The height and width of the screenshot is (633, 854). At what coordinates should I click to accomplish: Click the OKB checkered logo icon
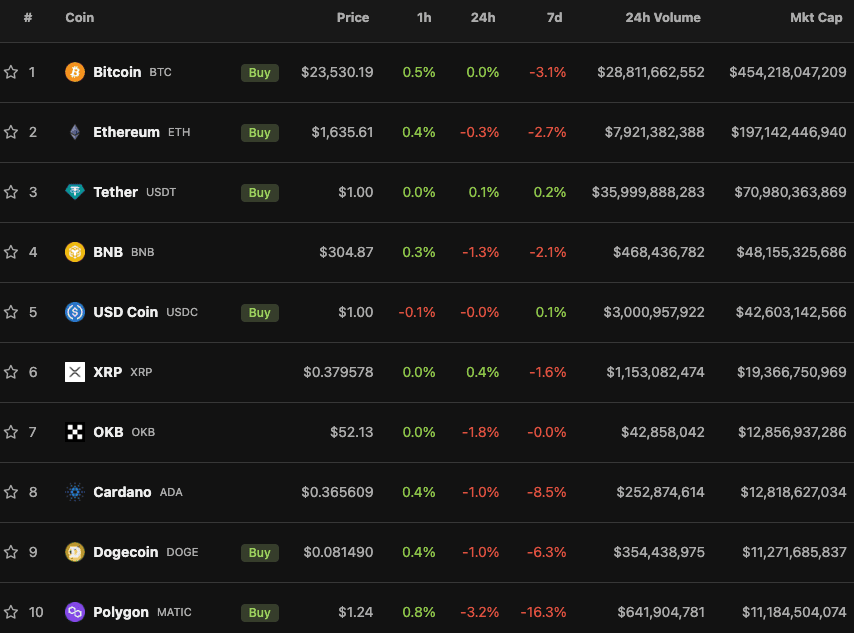[x=75, y=432]
